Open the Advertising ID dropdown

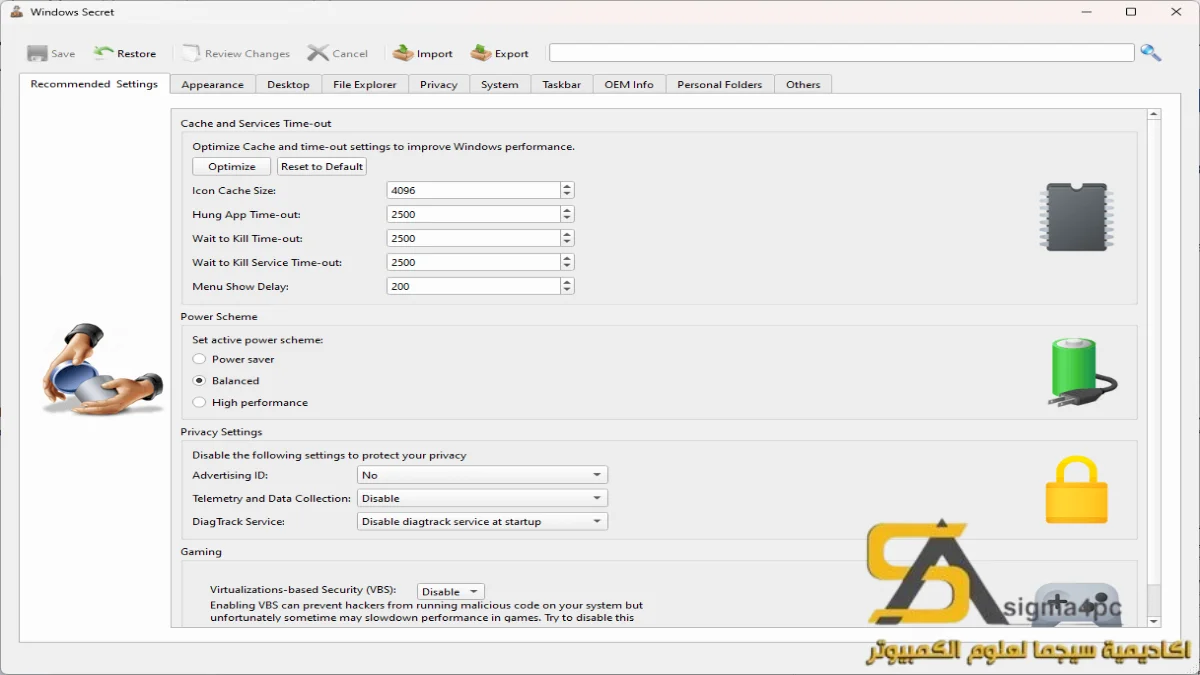tap(482, 475)
